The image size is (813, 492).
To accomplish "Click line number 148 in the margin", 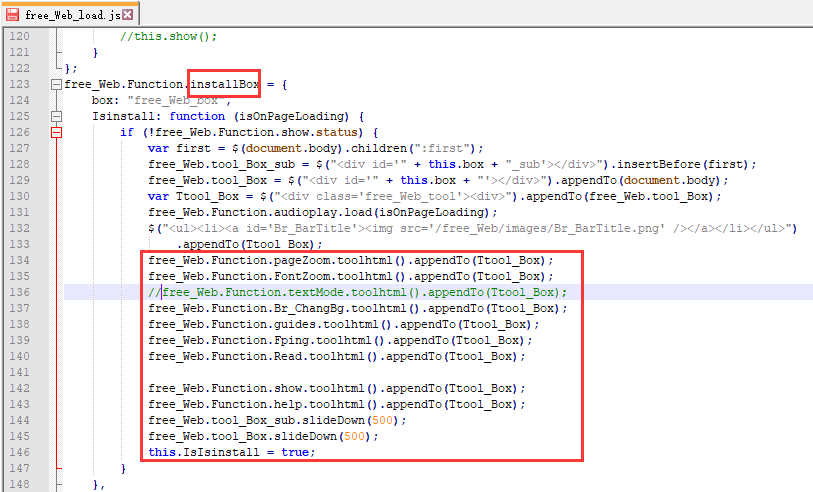I will tap(20, 484).
